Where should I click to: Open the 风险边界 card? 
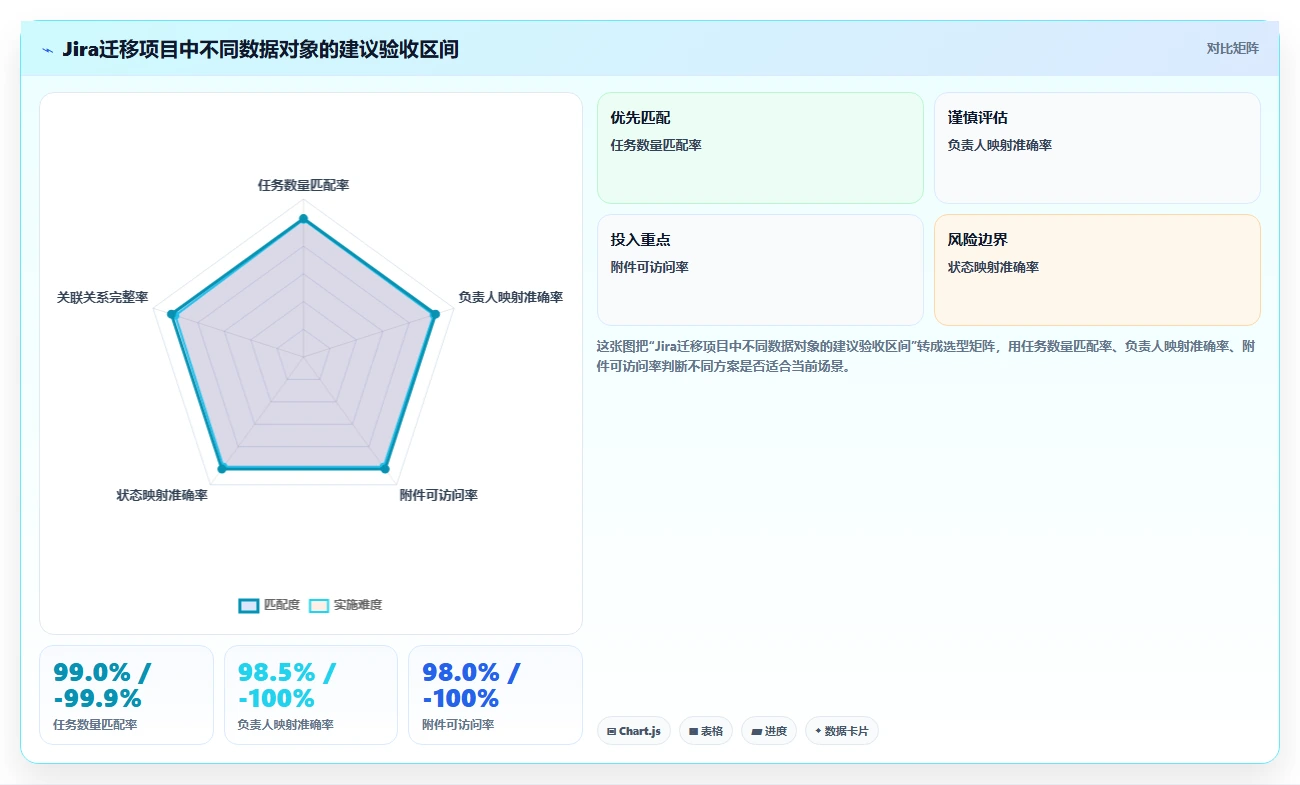[1097, 270]
